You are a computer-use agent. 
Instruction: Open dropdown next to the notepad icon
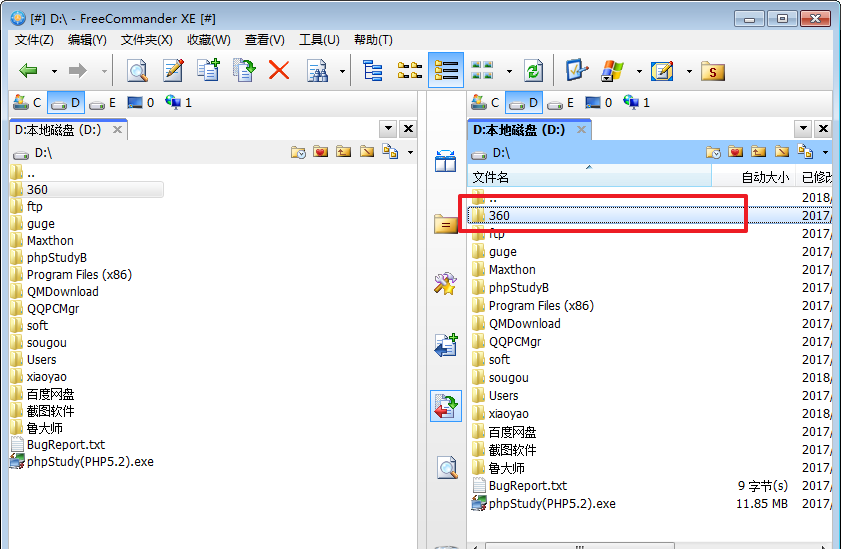[689, 71]
